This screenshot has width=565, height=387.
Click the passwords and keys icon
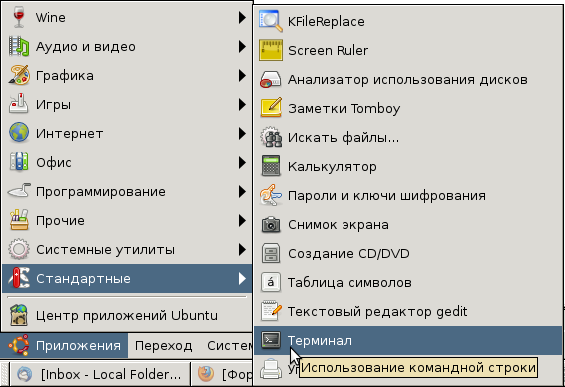click(x=271, y=195)
